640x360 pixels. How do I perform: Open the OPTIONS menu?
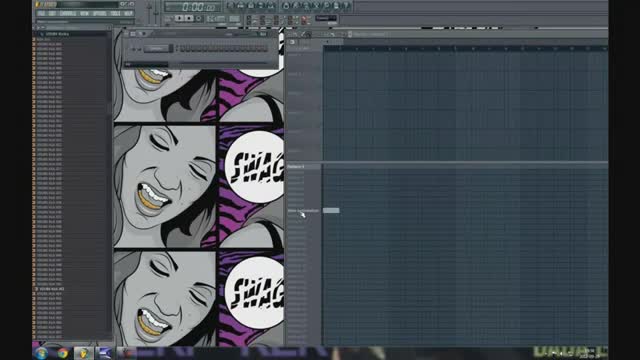click(x=99, y=13)
